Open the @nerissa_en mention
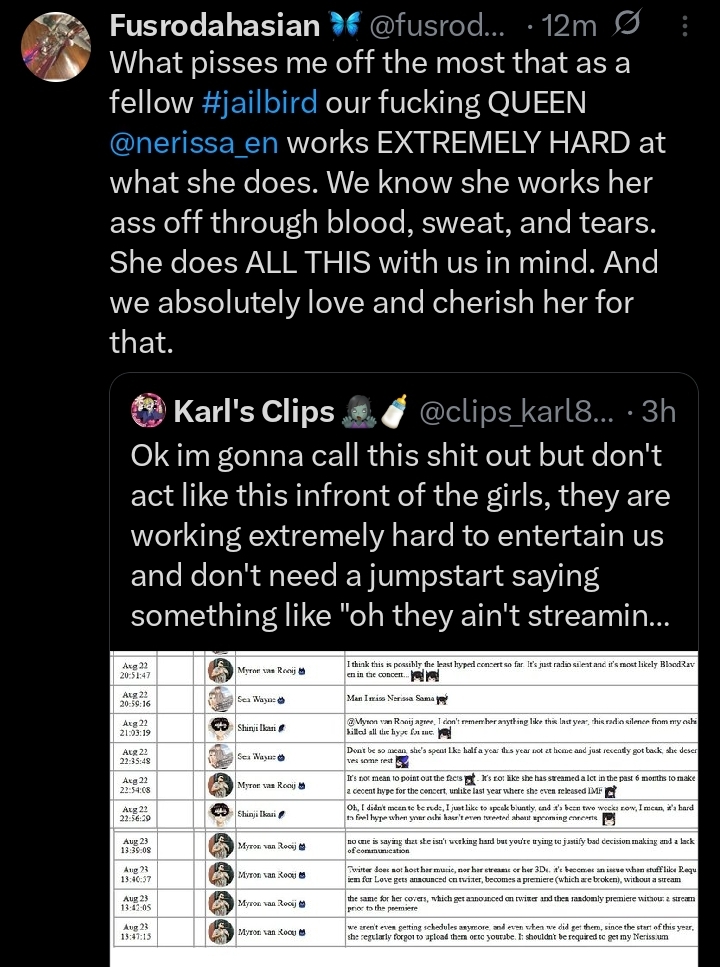720x967 pixels. (x=194, y=142)
